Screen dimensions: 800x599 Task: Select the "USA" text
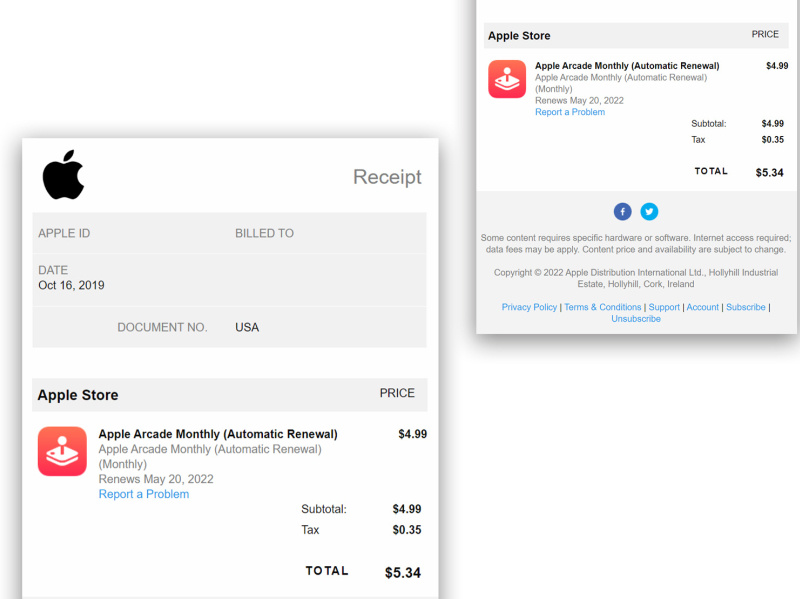247,327
